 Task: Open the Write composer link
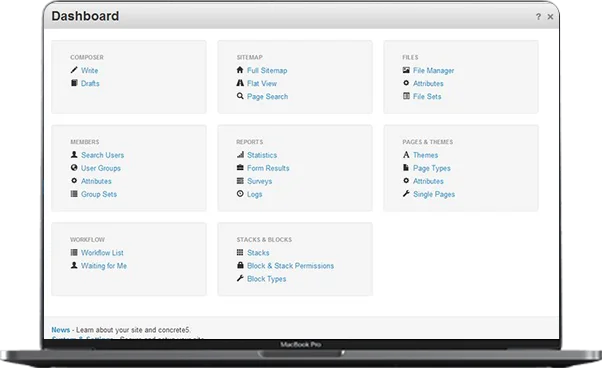click(89, 70)
